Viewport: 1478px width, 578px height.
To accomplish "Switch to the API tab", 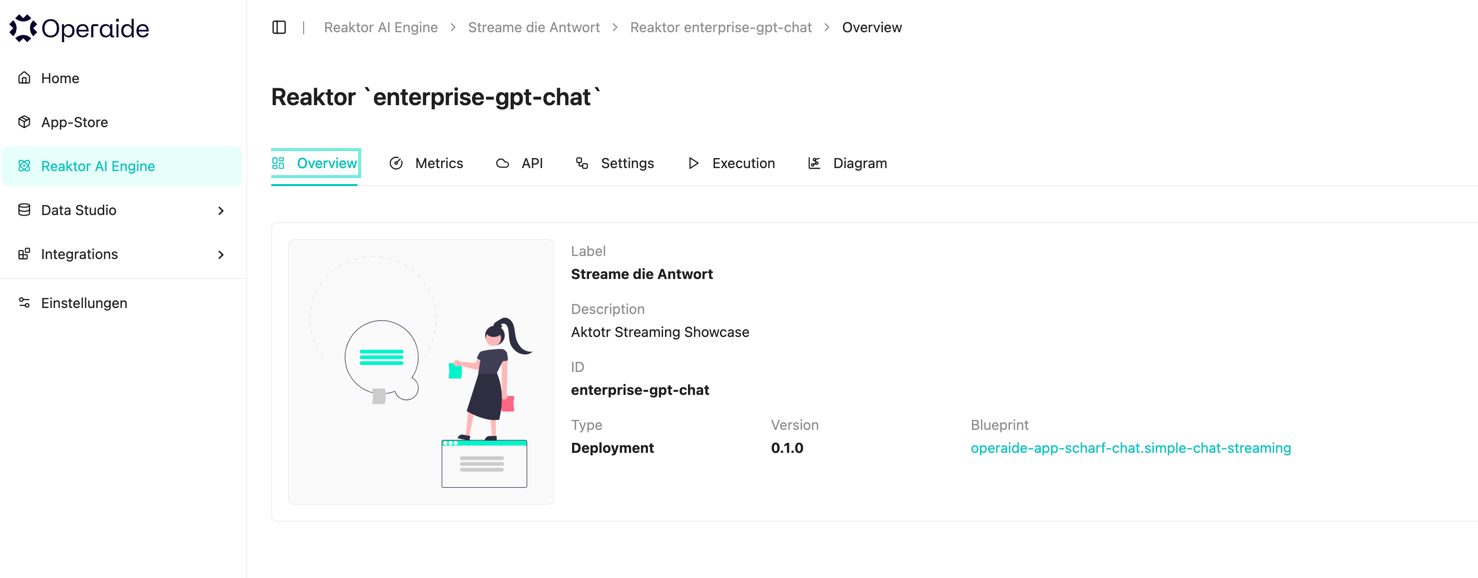I will point(520,164).
